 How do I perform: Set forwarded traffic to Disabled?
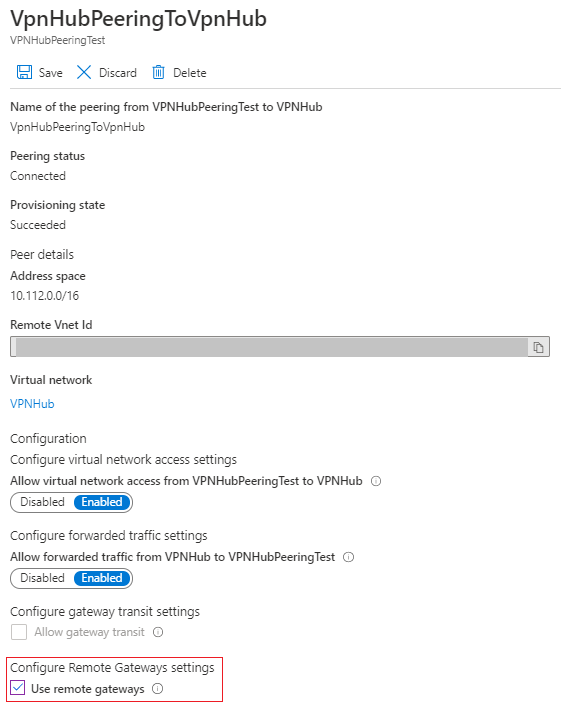42,578
